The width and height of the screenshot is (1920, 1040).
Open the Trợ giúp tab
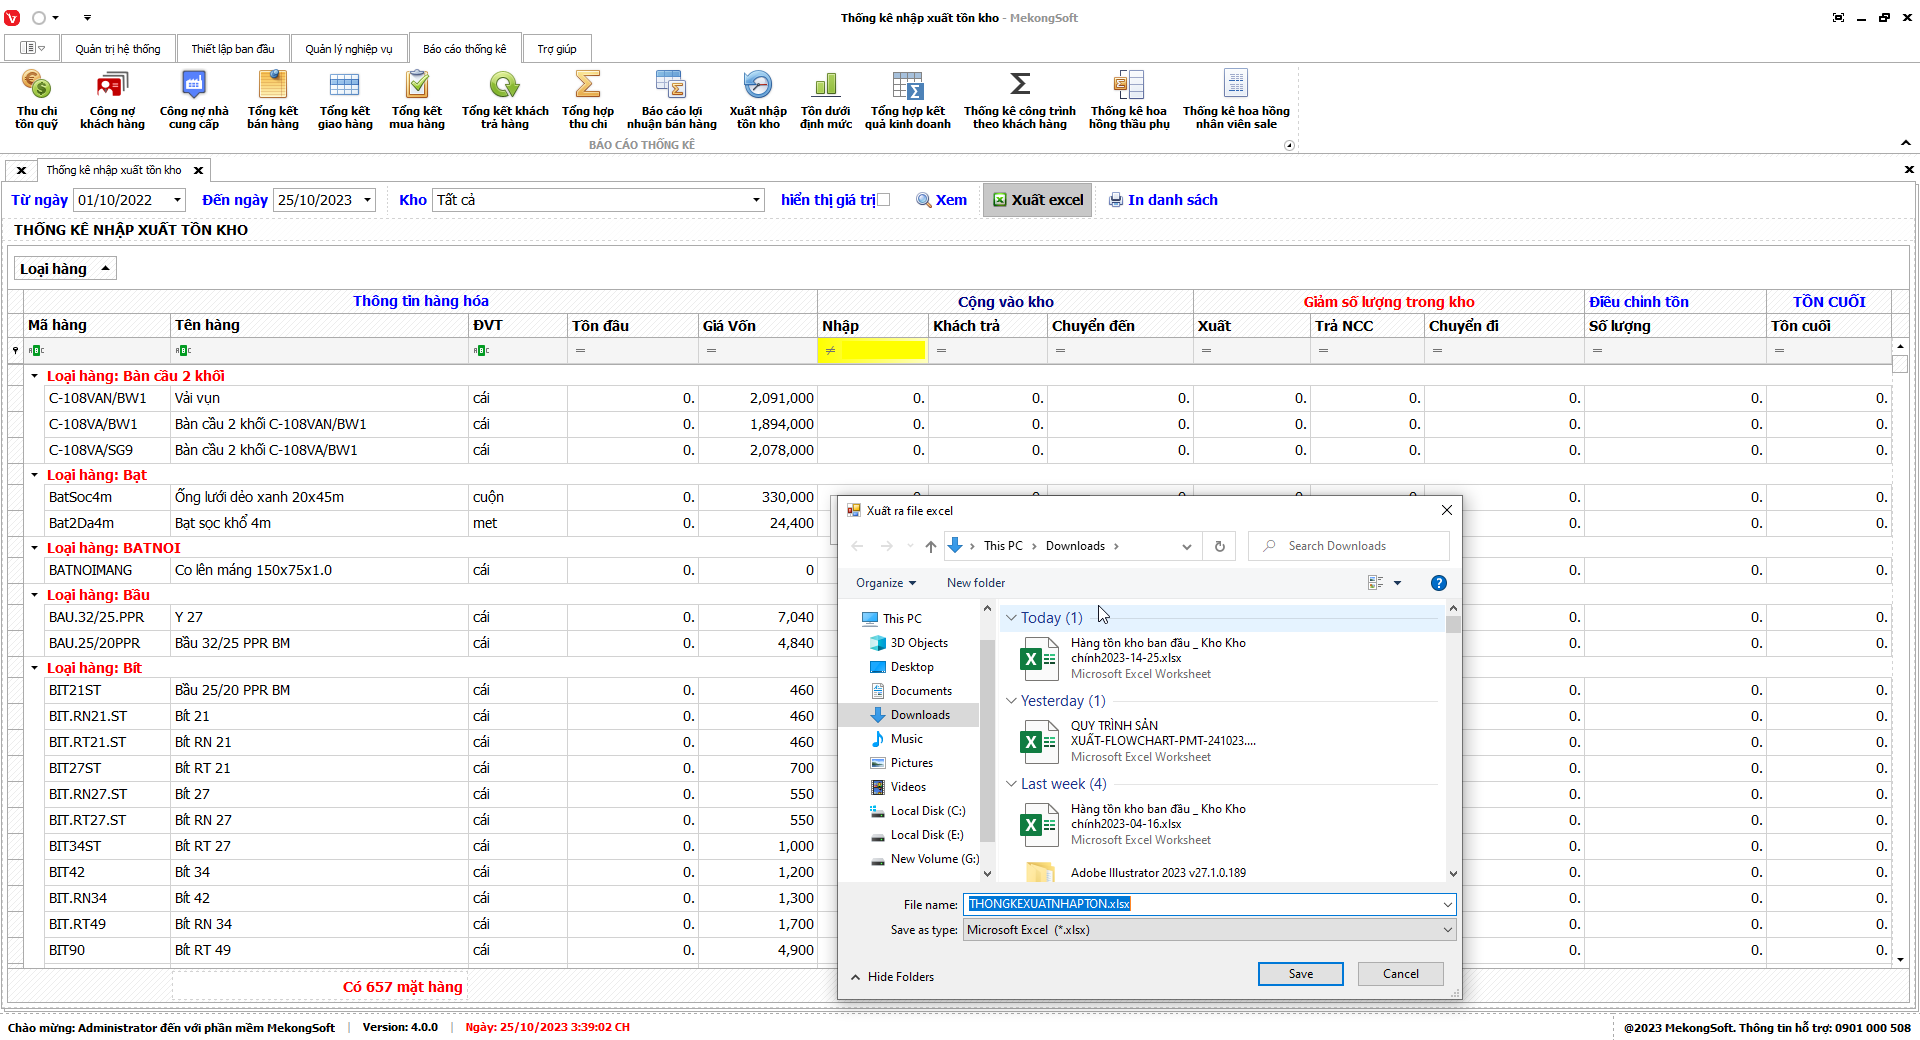(556, 49)
